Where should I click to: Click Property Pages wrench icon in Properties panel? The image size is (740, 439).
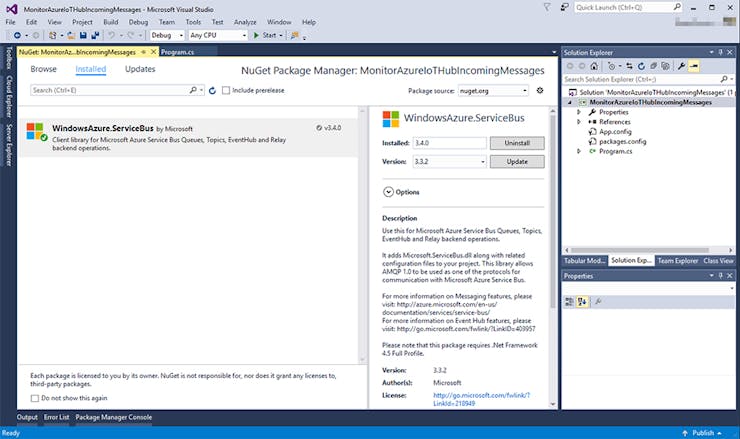click(x=598, y=301)
